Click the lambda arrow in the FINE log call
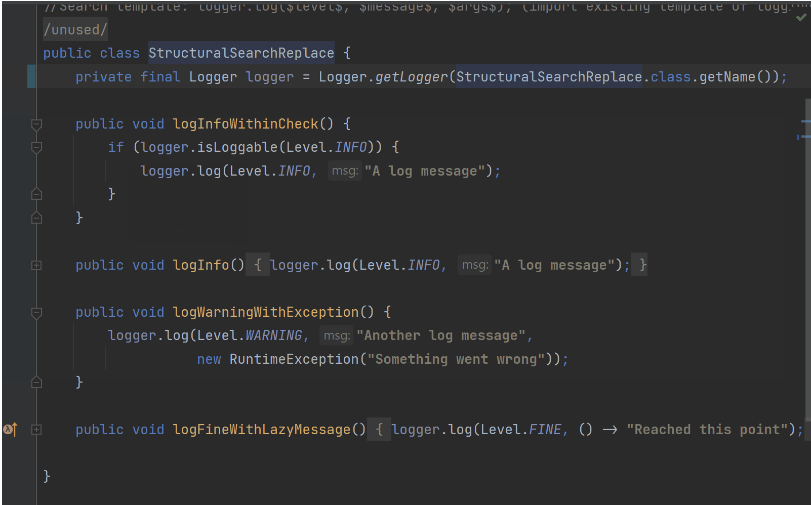This screenshot has width=811, height=505. [610, 430]
